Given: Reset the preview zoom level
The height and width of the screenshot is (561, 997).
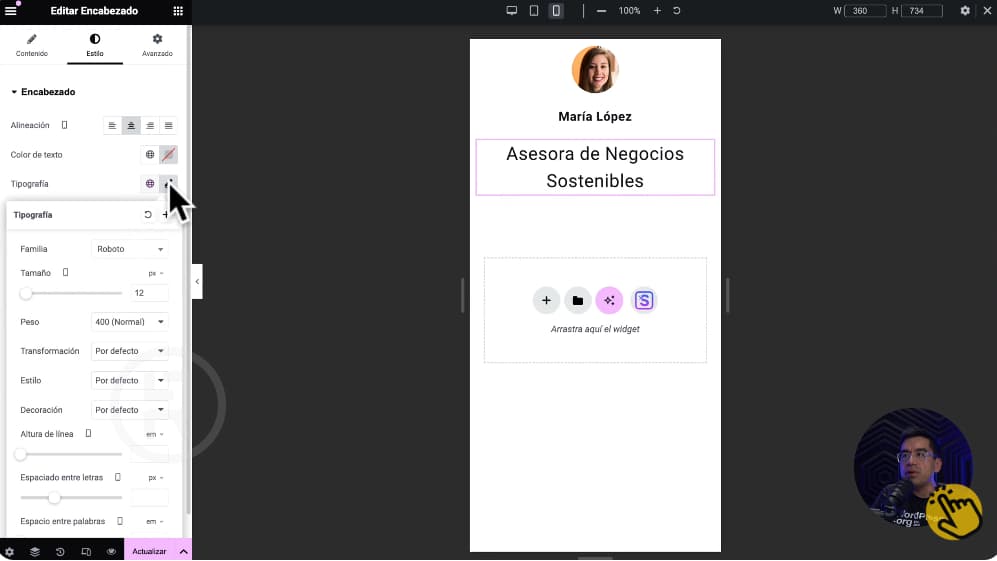Looking at the screenshot, I should click(x=677, y=11).
